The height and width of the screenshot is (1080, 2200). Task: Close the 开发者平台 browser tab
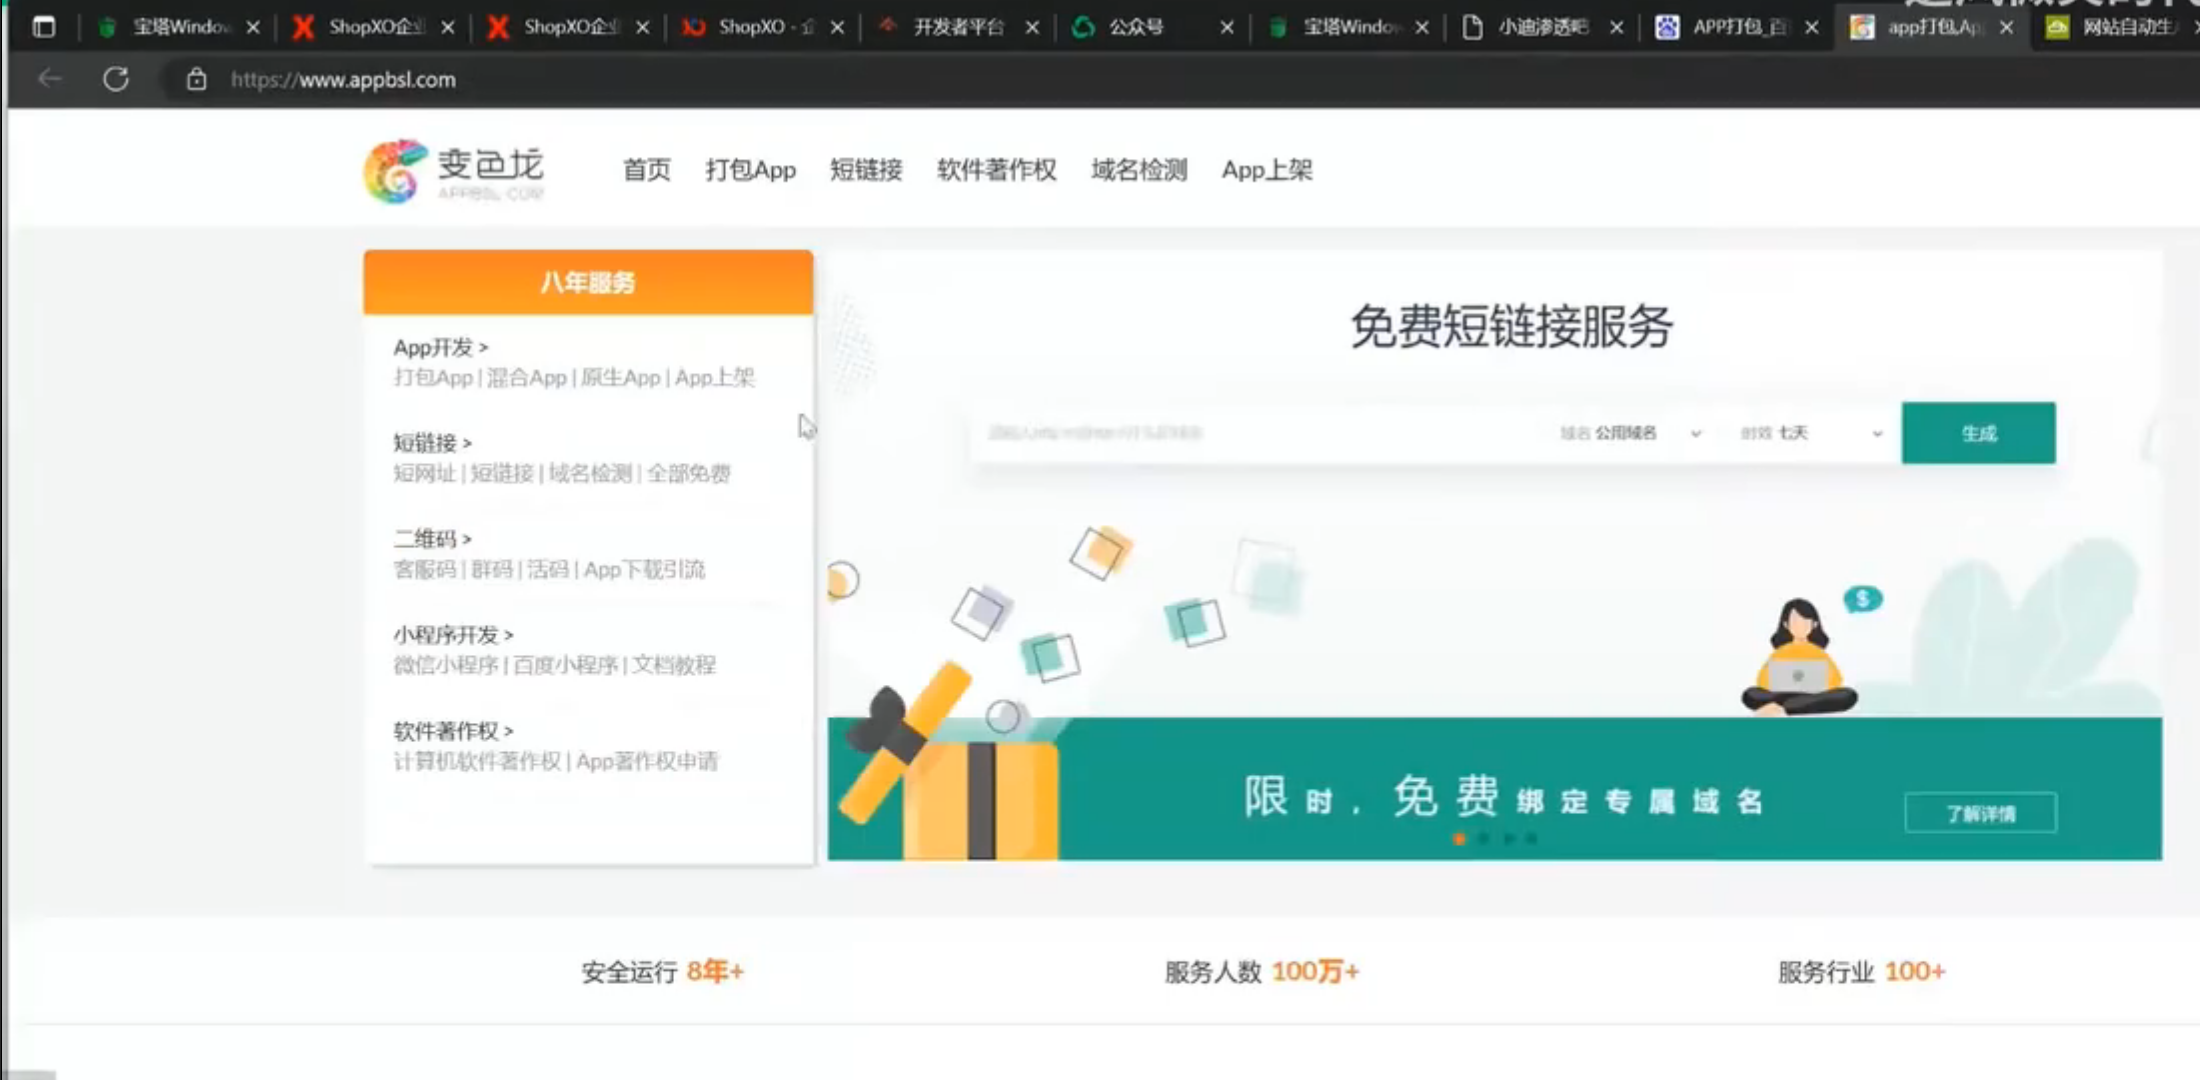point(1031,27)
